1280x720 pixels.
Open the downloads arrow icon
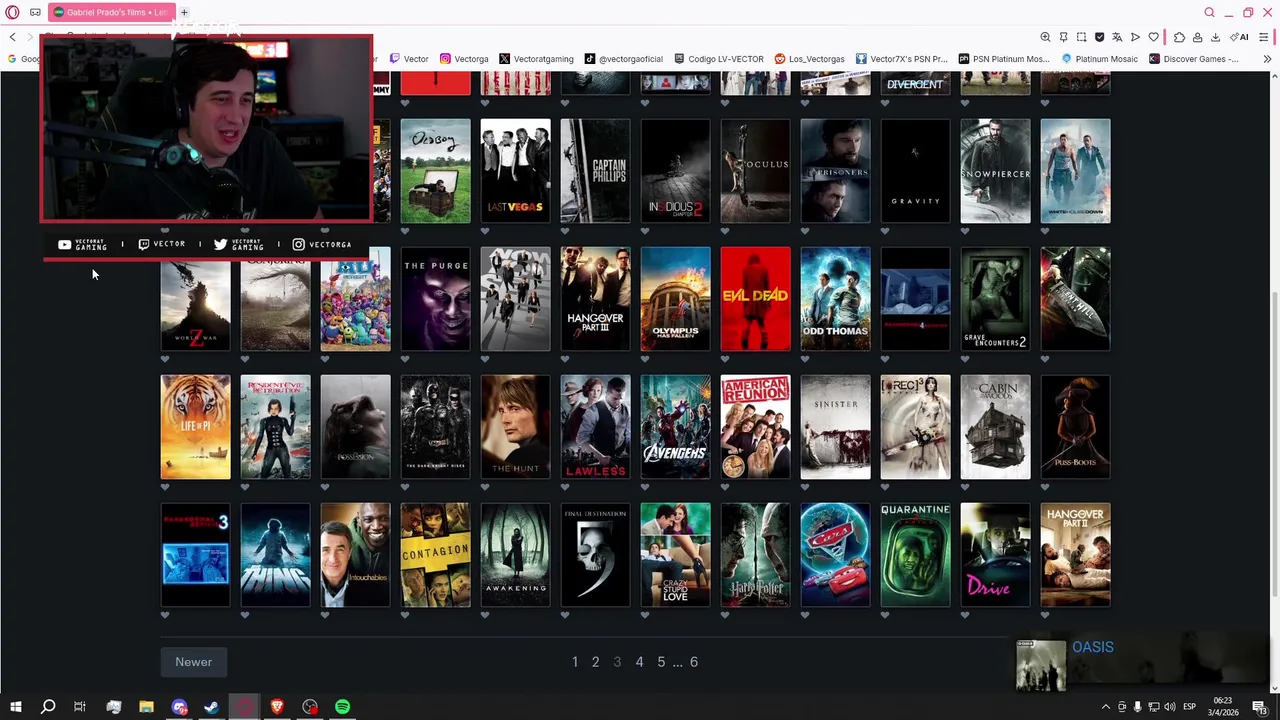click(x=1215, y=37)
